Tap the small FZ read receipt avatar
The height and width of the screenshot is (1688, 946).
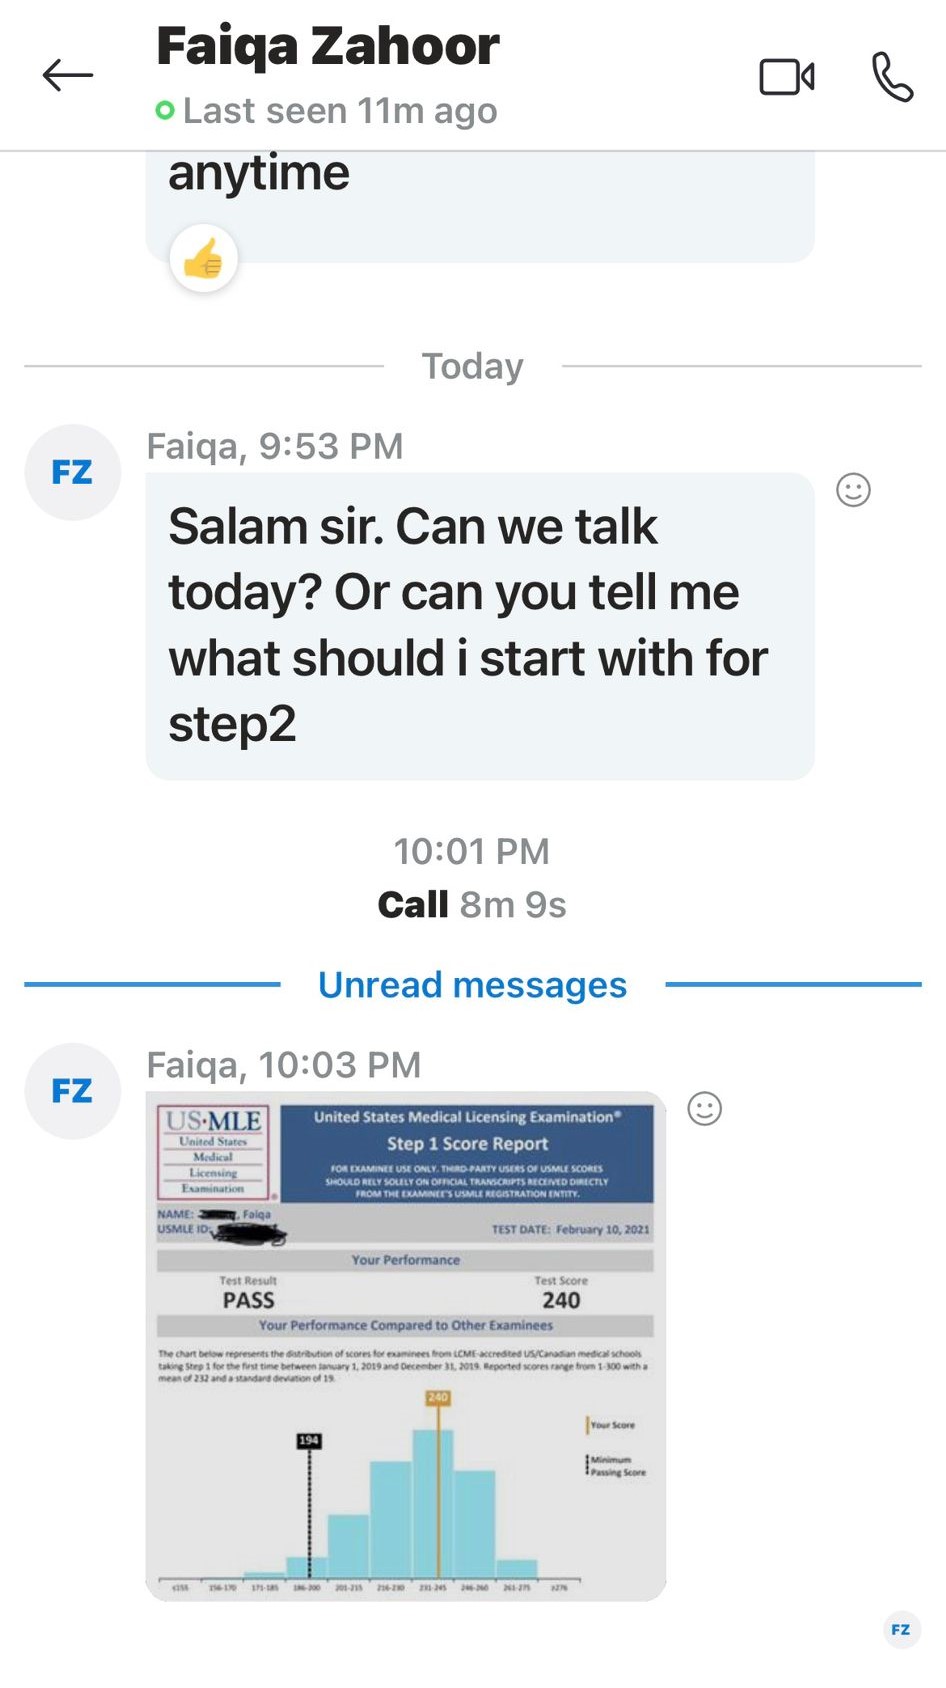[901, 1629]
